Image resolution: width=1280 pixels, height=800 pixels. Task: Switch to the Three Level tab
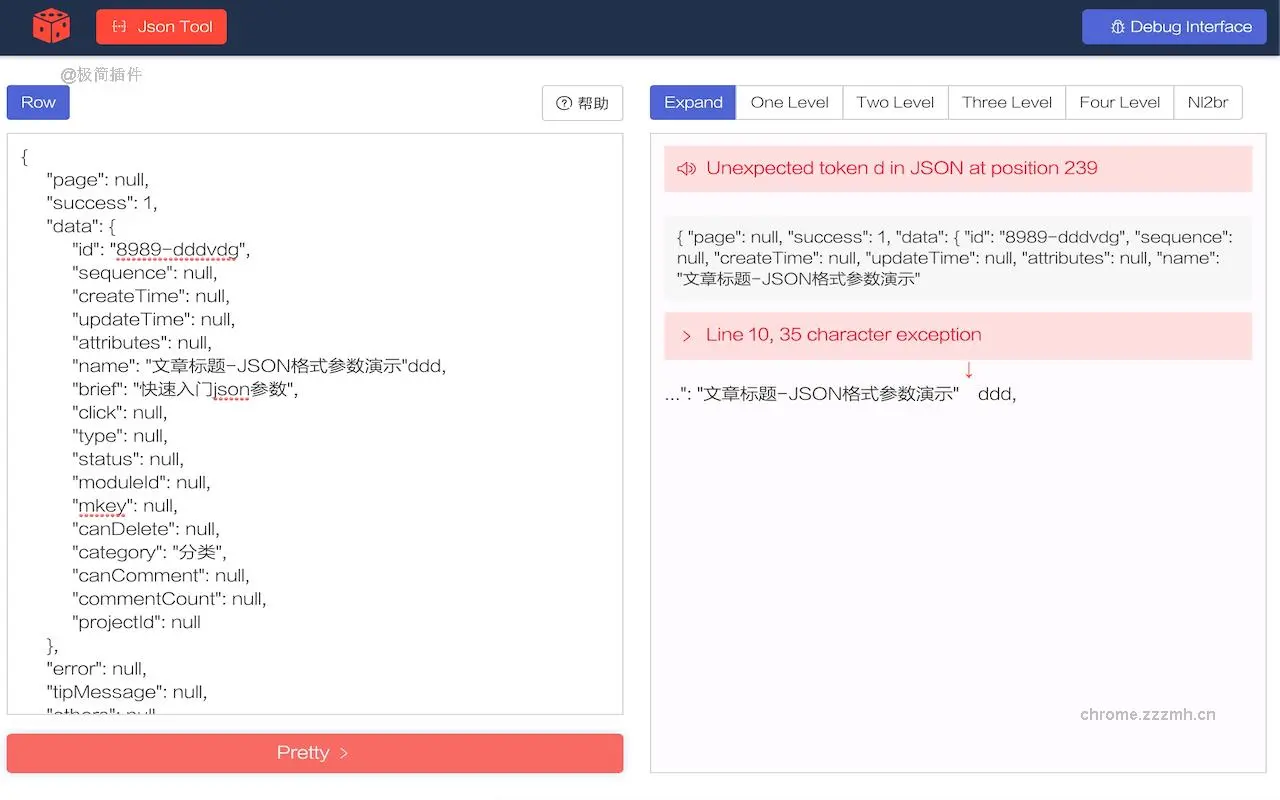click(1006, 102)
